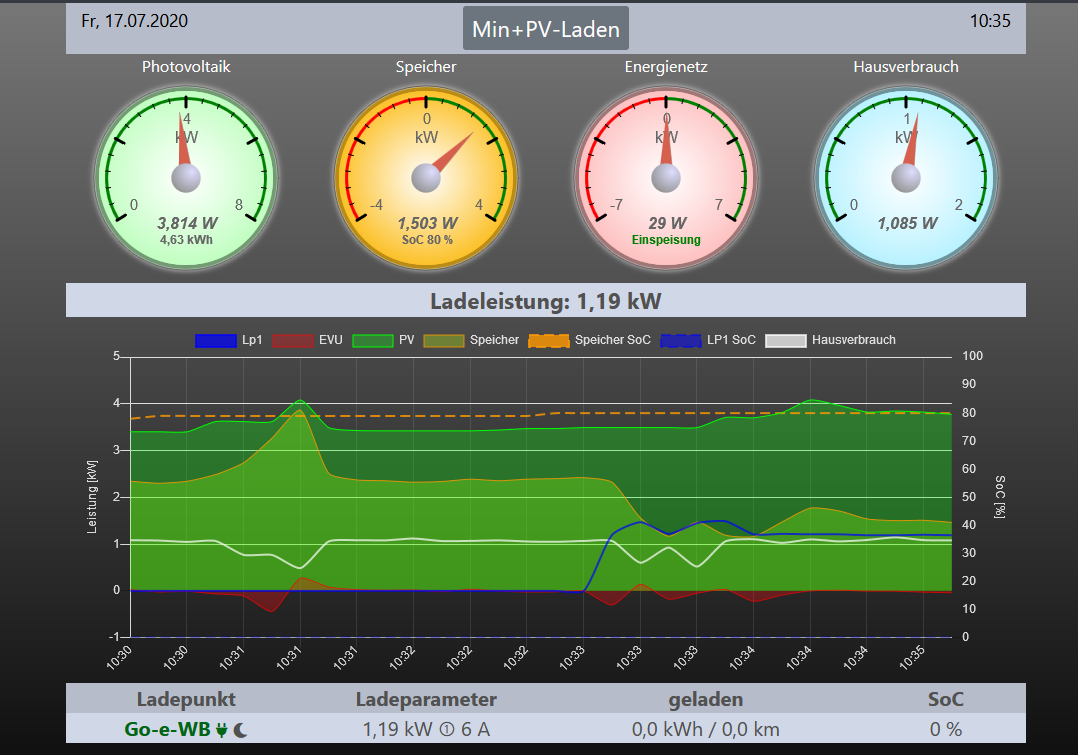The image size is (1078, 755).
Task: Click the Speicher battery gauge
Action: pos(426,176)
